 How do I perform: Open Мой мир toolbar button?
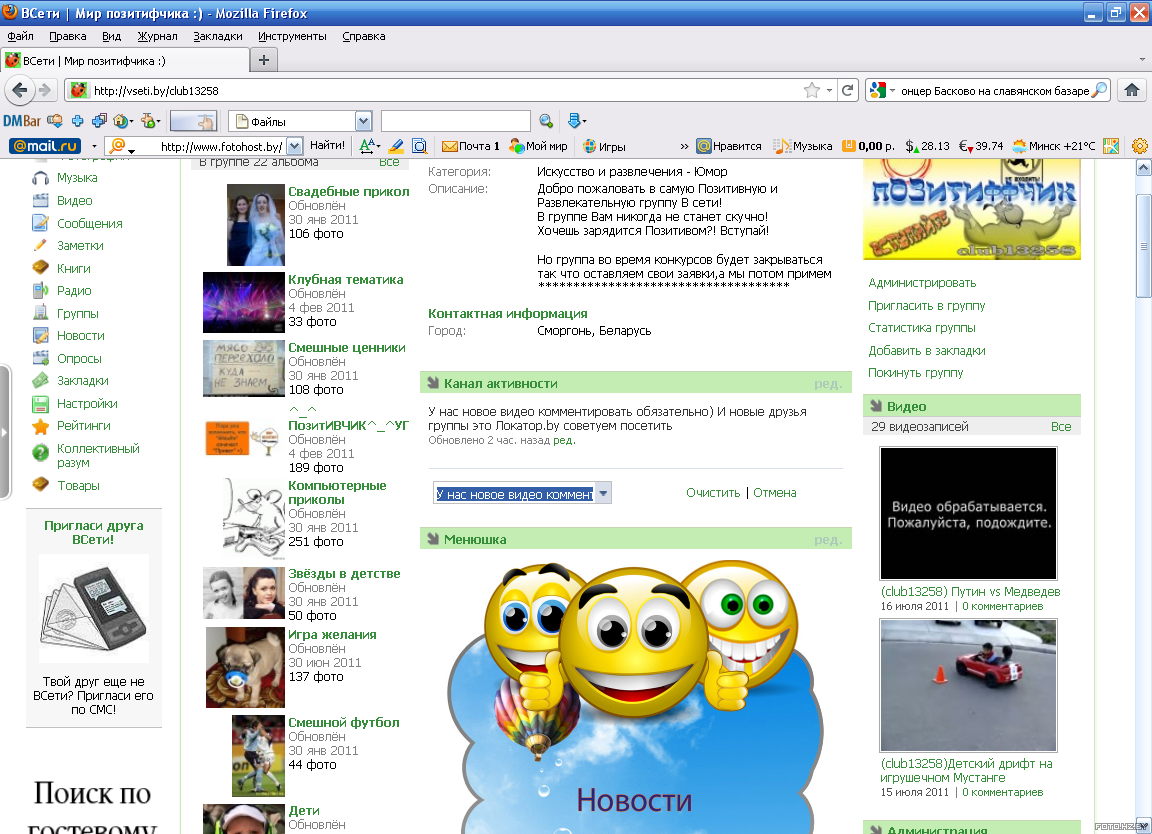tap(539, 145)
